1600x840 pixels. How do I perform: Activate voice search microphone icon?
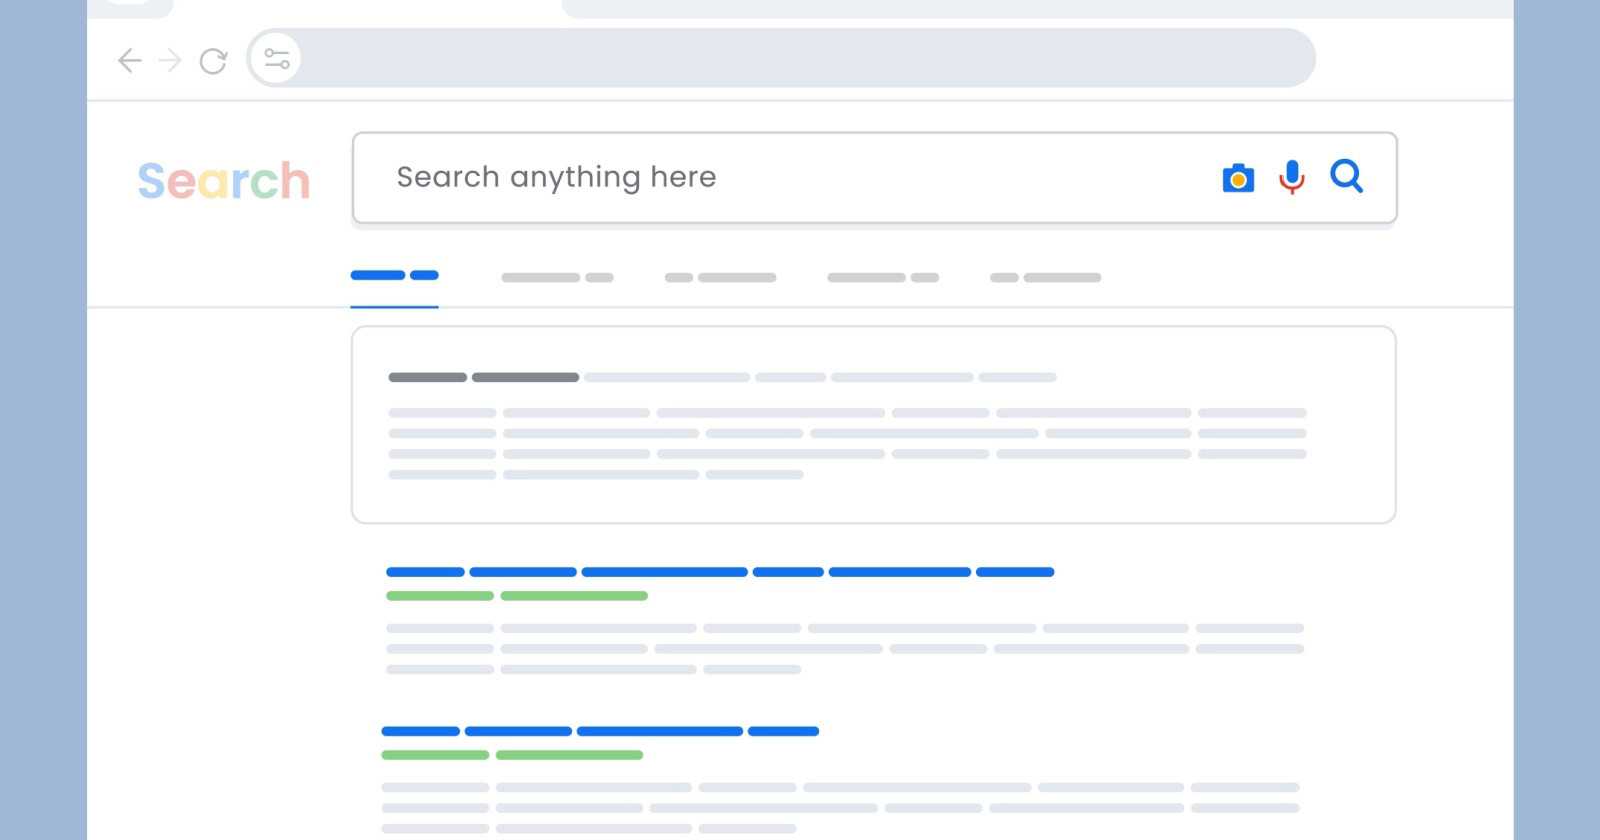tap(1292, 177)
